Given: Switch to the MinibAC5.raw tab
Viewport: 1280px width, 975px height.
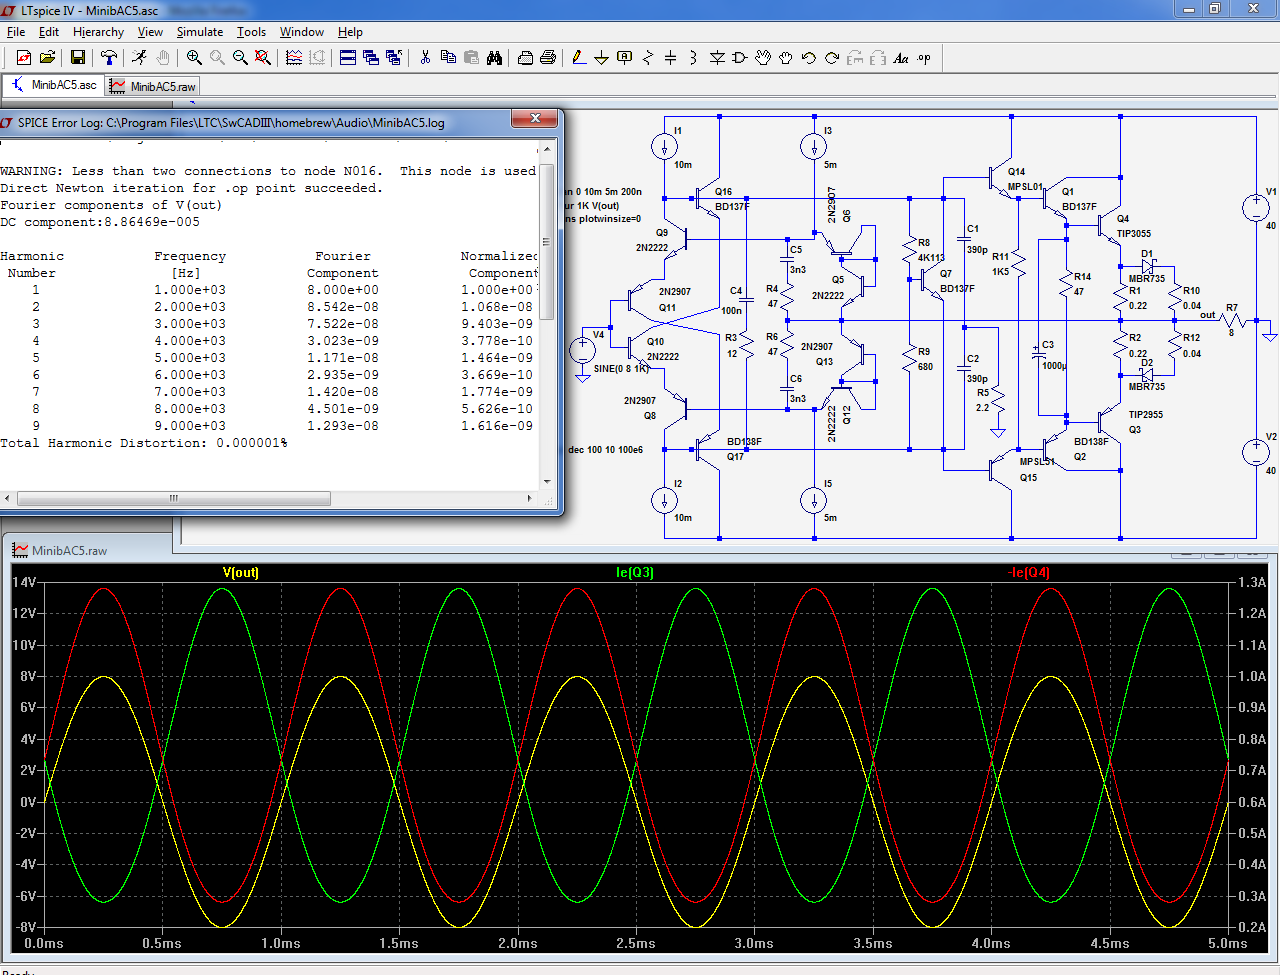Looking at the screenshot, I should point(153,87).
